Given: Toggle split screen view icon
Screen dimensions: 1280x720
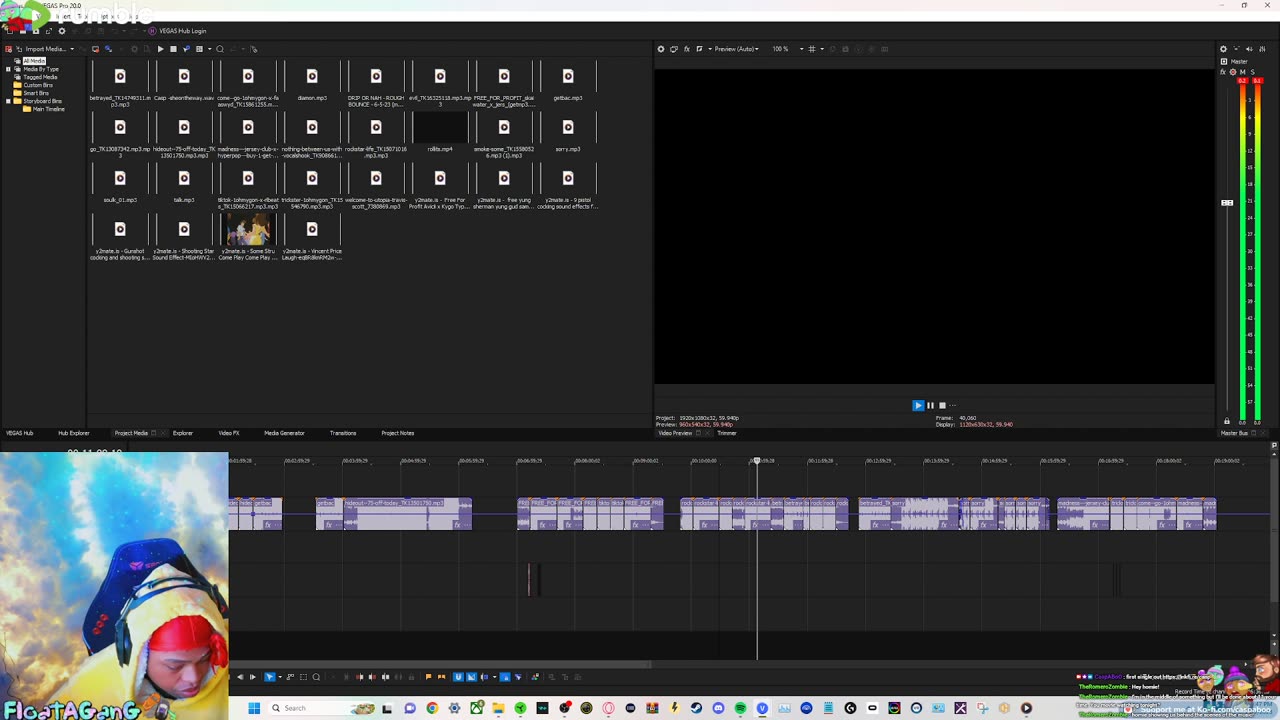Looking at the screenshot, I should pyautogui.click(x=699, y=49).
